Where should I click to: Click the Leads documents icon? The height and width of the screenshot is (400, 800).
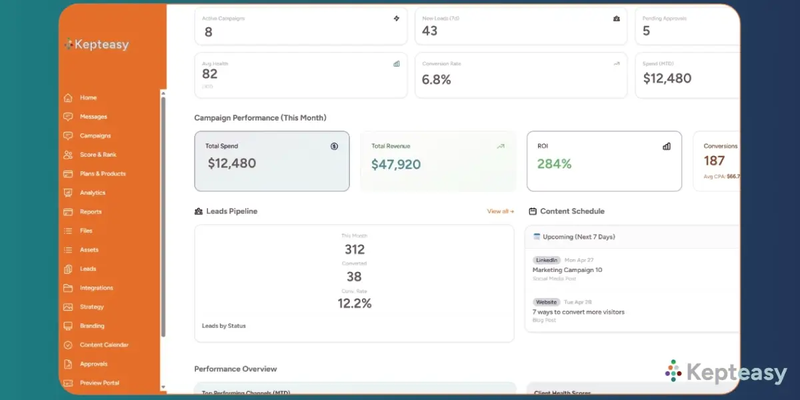click(68, 269)
